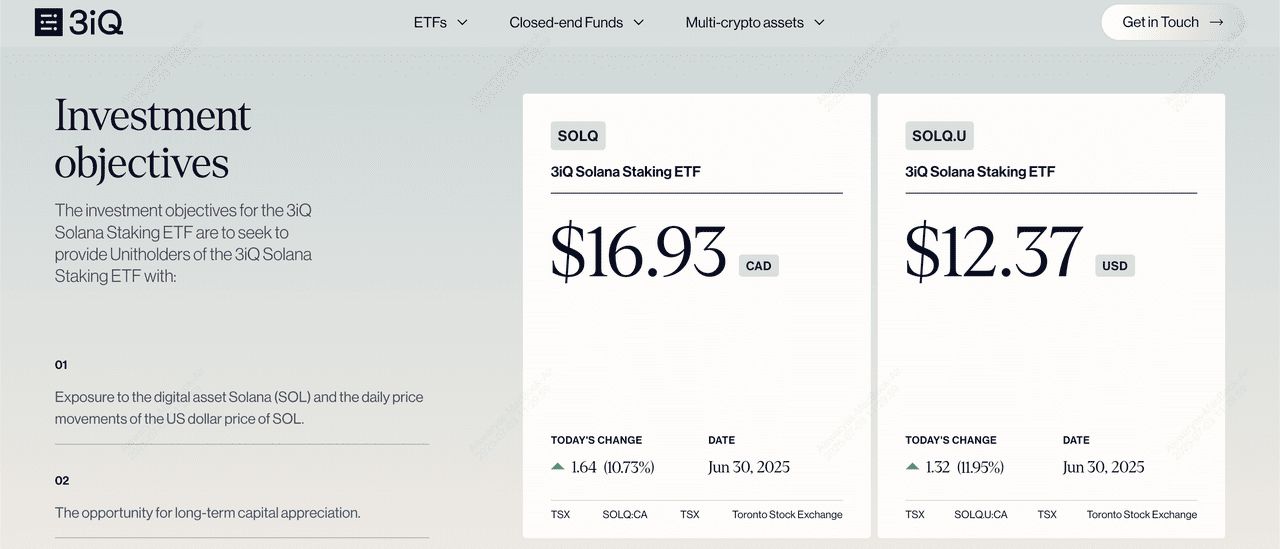
Task: Click the Investment objectives heading
Action: (152, 139)
